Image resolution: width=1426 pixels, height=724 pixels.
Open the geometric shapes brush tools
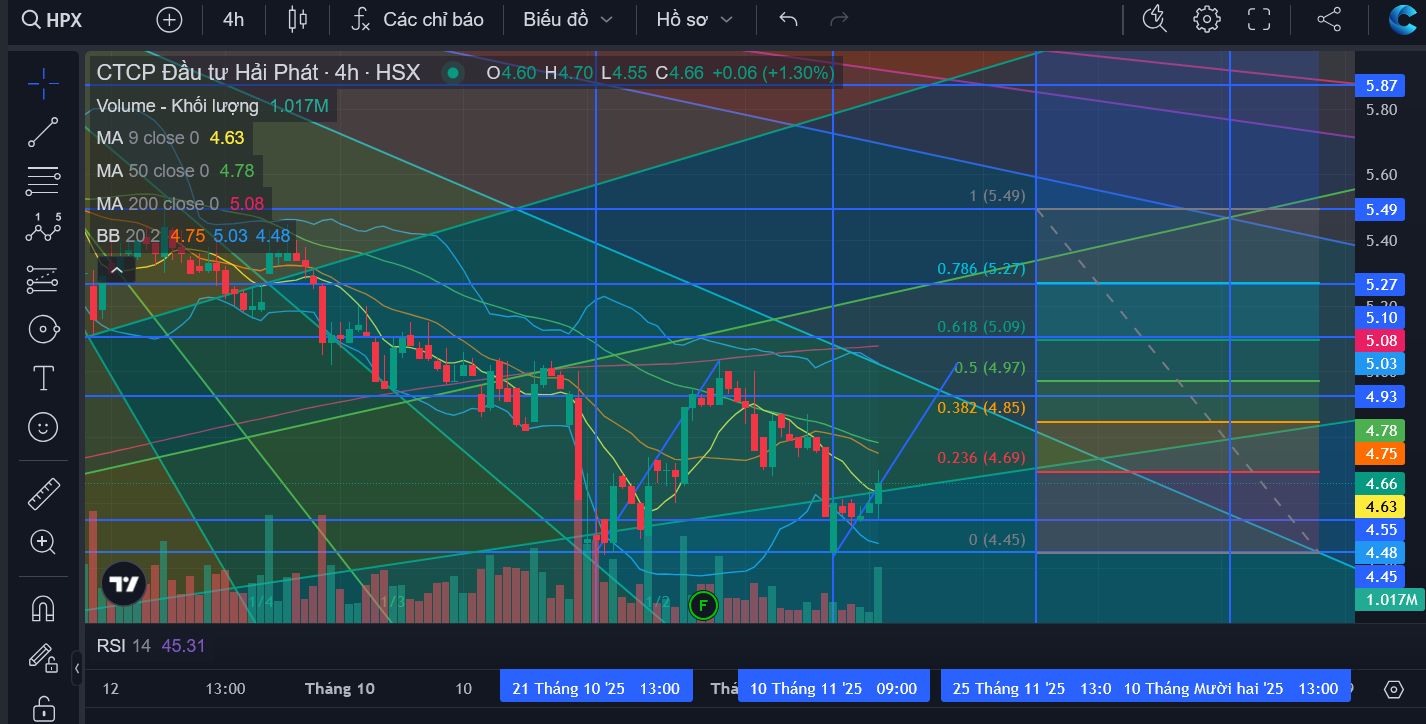(43, 328)
